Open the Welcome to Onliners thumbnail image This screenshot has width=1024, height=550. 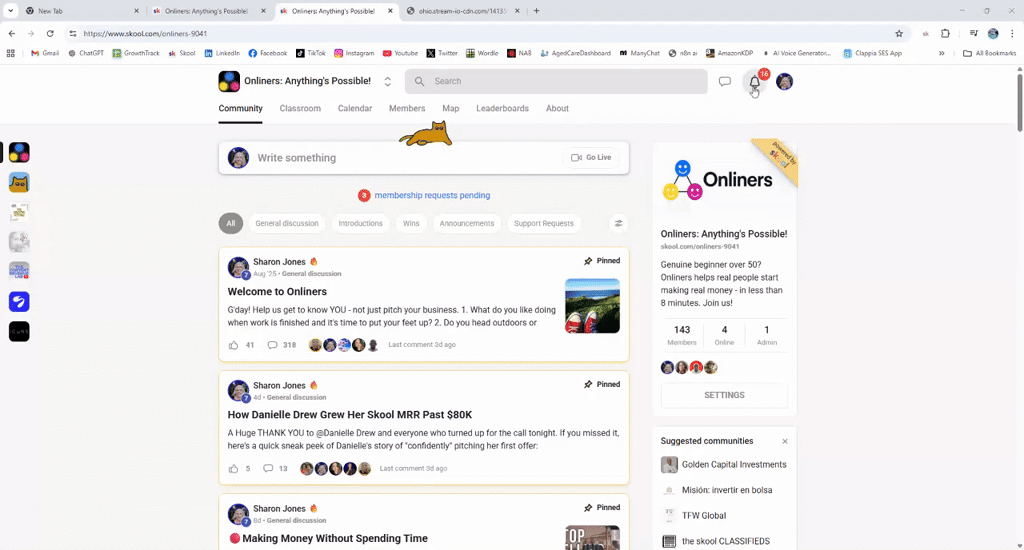coord(592,306)
